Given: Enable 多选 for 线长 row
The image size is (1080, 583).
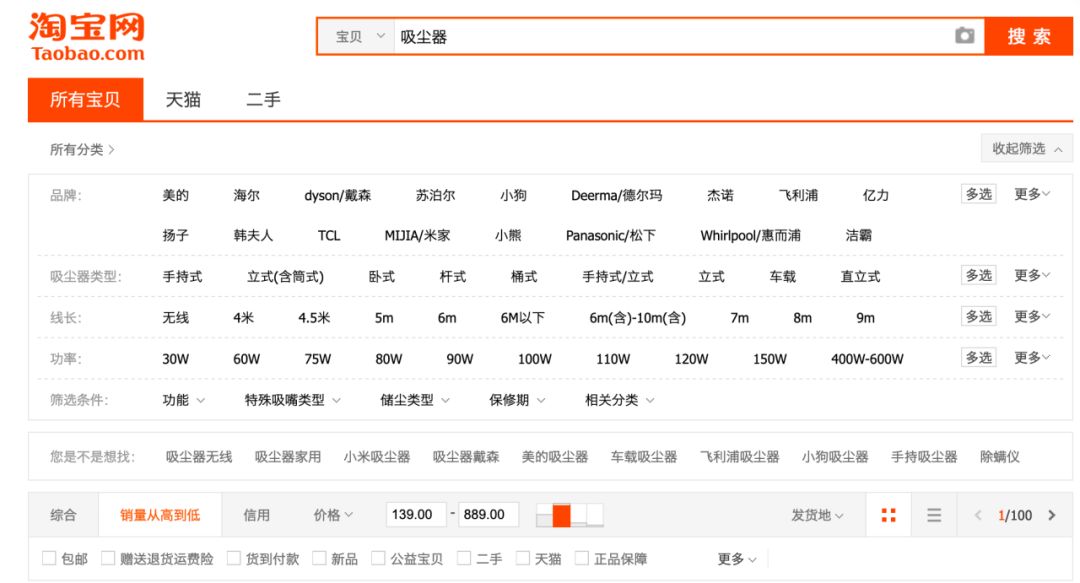Looking at the screenshot, I should 979,317.
